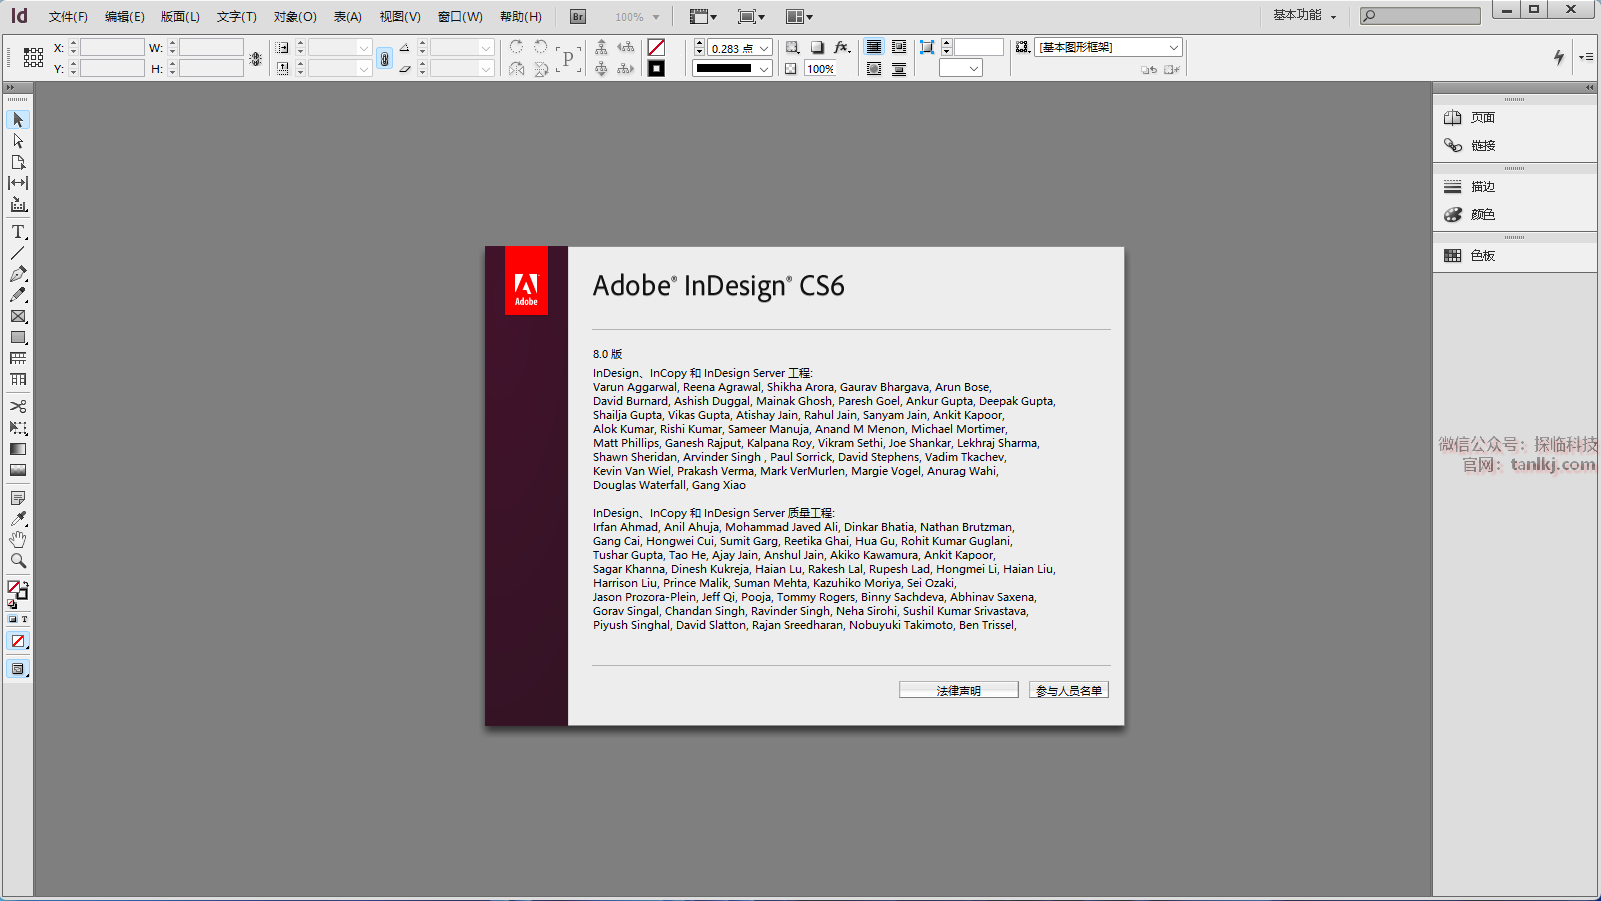This screenshot has height=901, width=1601.
Task: Click the black stroke color swatch
Action: pos(656,68)
